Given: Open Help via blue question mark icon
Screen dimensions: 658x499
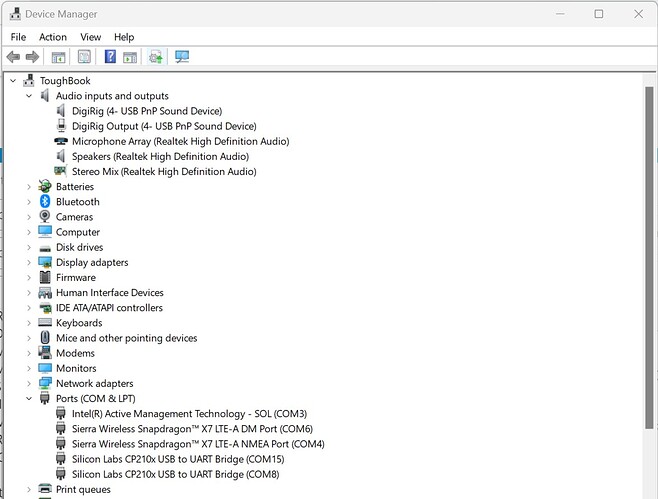Looking at the screenshot, I should click(x=110, y=56).
